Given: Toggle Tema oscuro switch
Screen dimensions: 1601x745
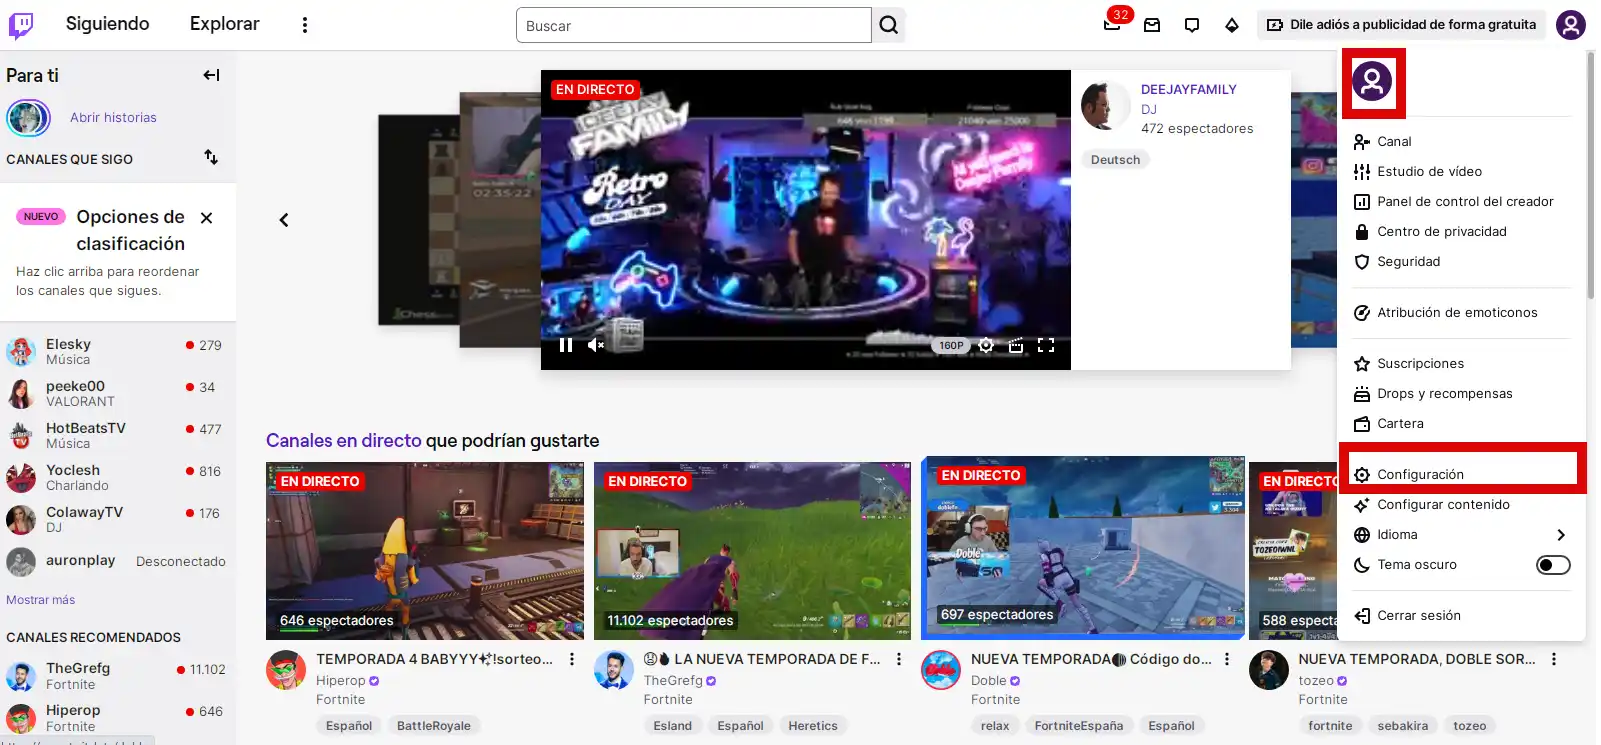Looking at the screenshot, I should (x=1553, y=565).
